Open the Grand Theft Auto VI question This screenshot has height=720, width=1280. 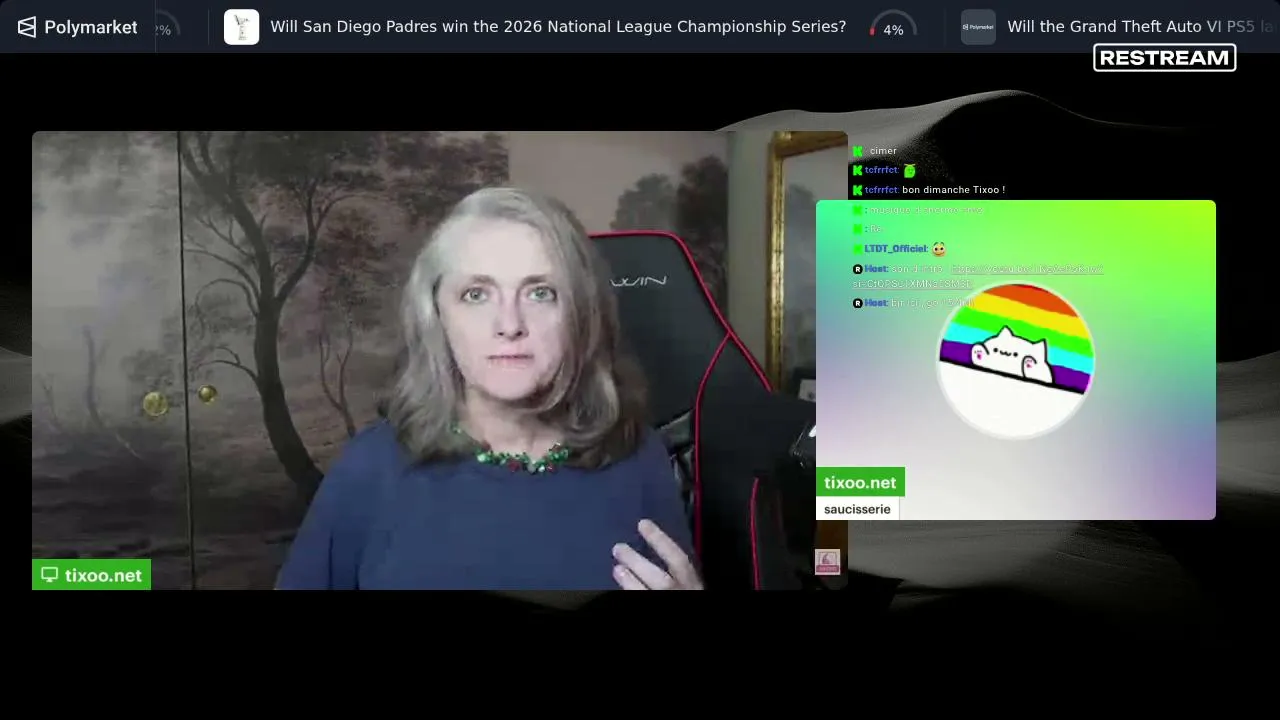(x=1143, y=27)
